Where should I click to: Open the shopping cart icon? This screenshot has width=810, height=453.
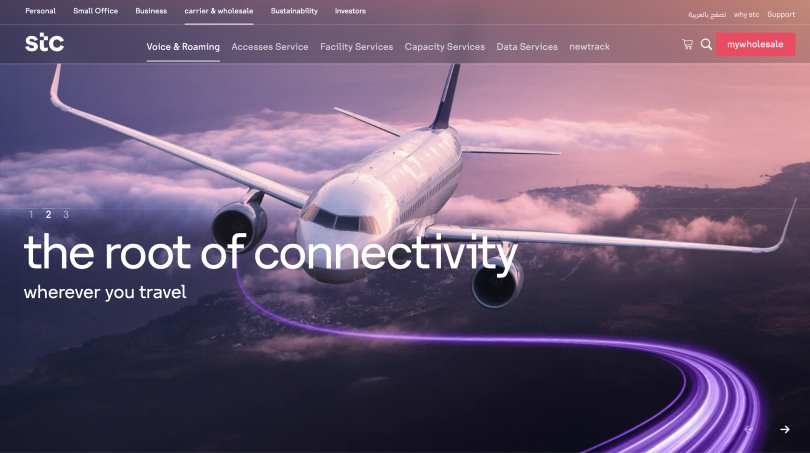pyautogui.click(x=687, y=44)
